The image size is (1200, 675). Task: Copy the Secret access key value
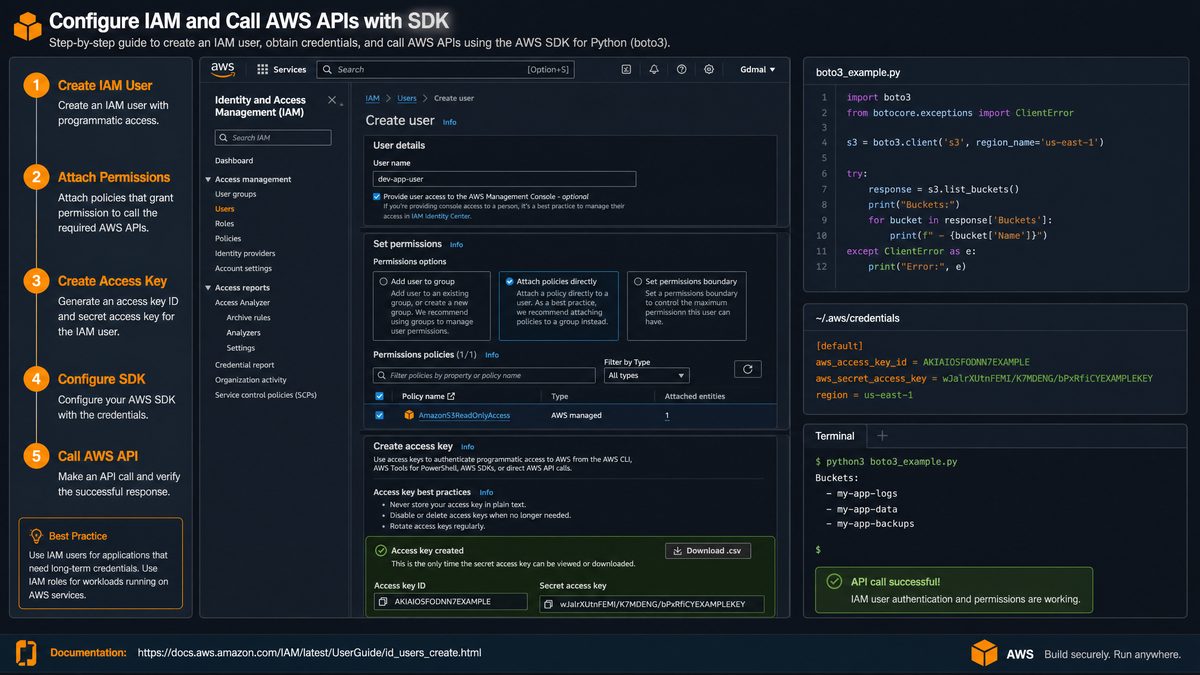point(548,604)
